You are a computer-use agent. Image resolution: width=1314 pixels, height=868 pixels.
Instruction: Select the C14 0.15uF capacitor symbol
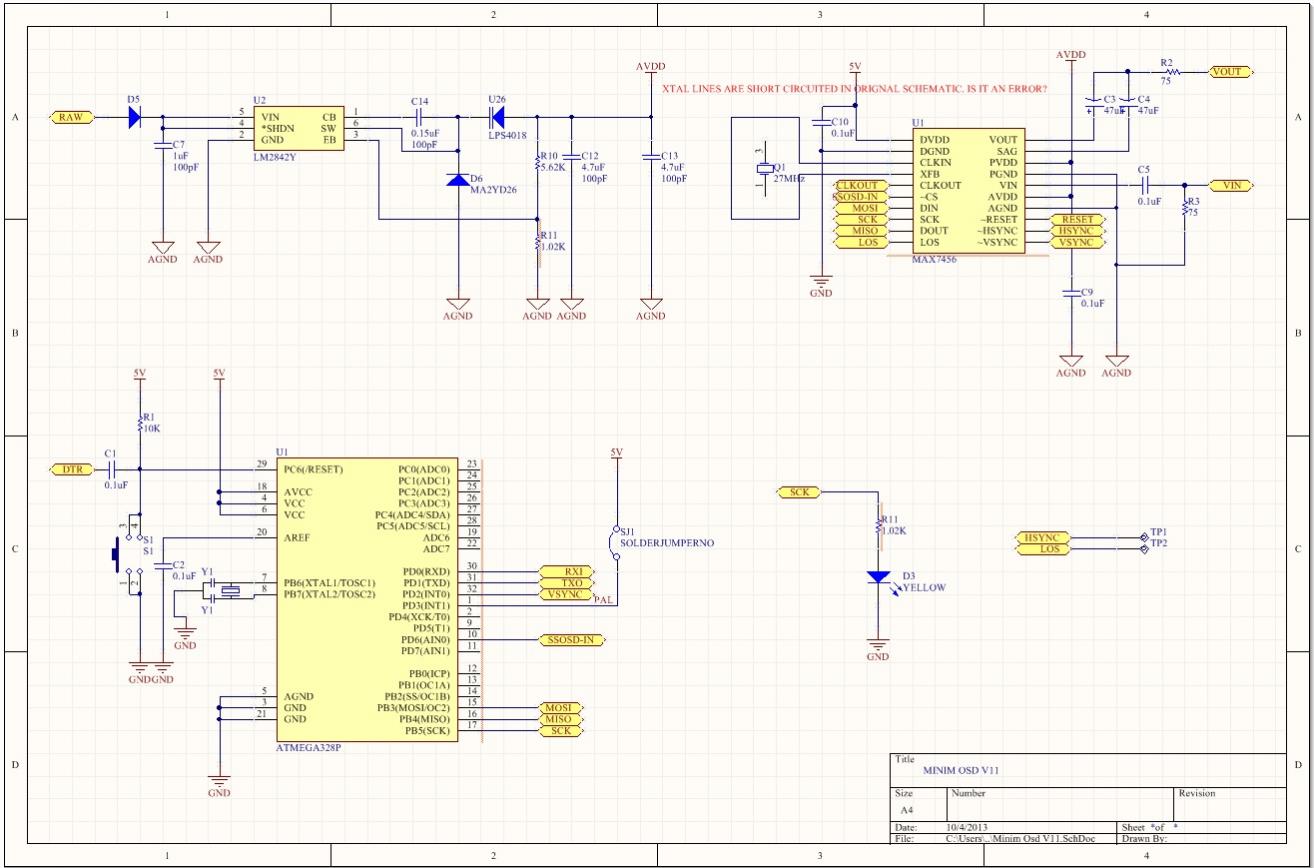tap(420, 117)
